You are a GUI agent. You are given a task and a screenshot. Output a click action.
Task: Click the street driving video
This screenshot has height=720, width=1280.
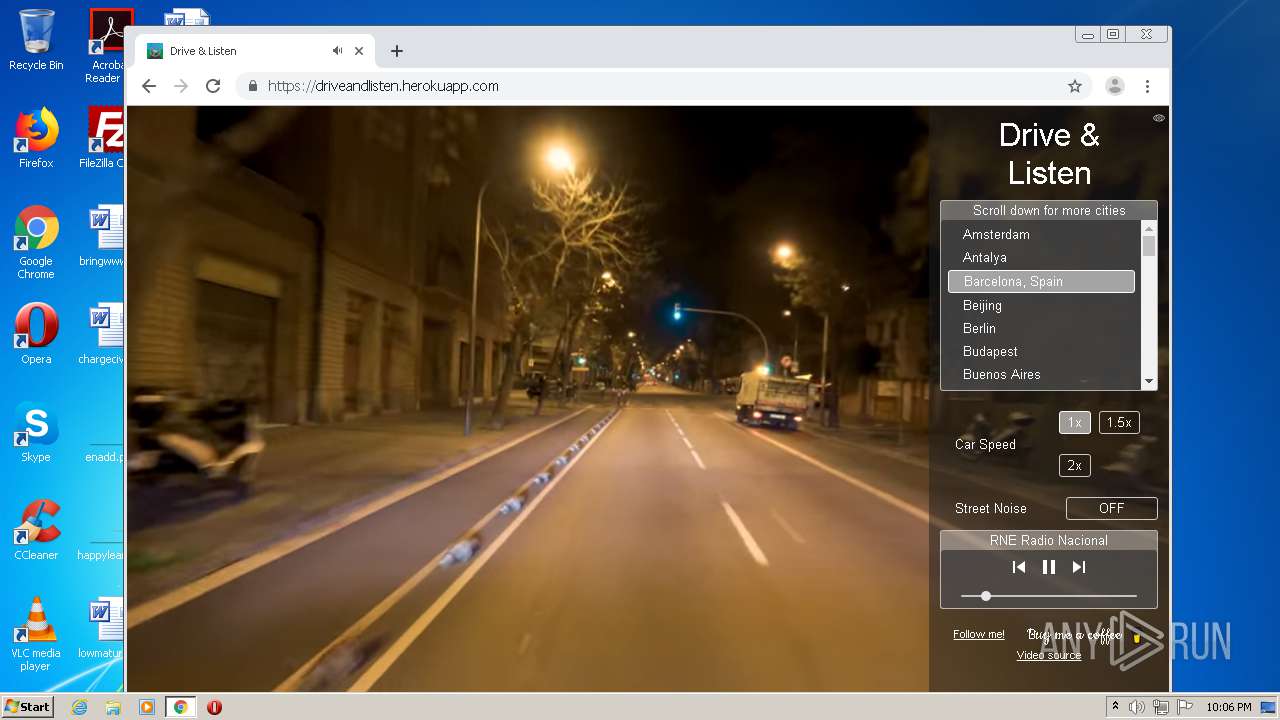tap(528, 398)
